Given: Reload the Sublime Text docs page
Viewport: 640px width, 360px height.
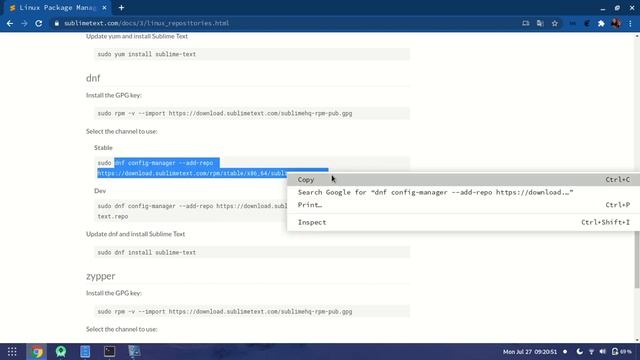Looking at the screenshot, I should tap(39, 24).
